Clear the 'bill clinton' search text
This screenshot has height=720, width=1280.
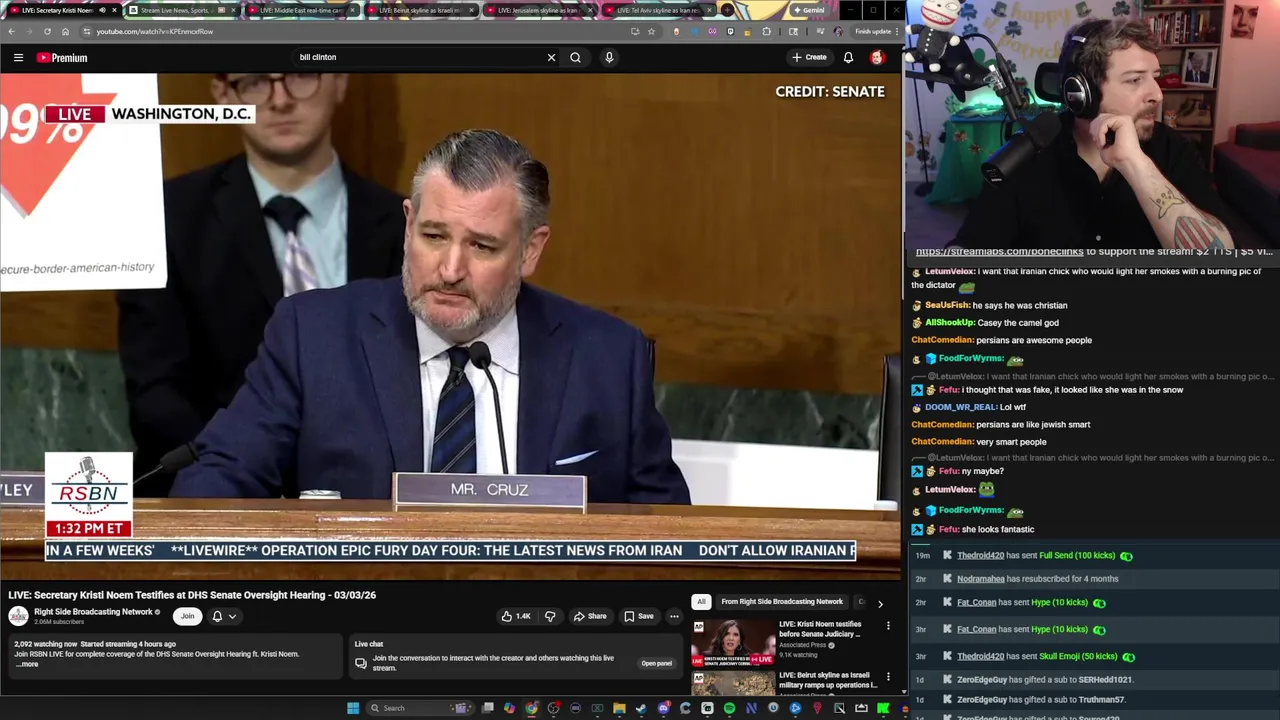click(x=551, y=58)
